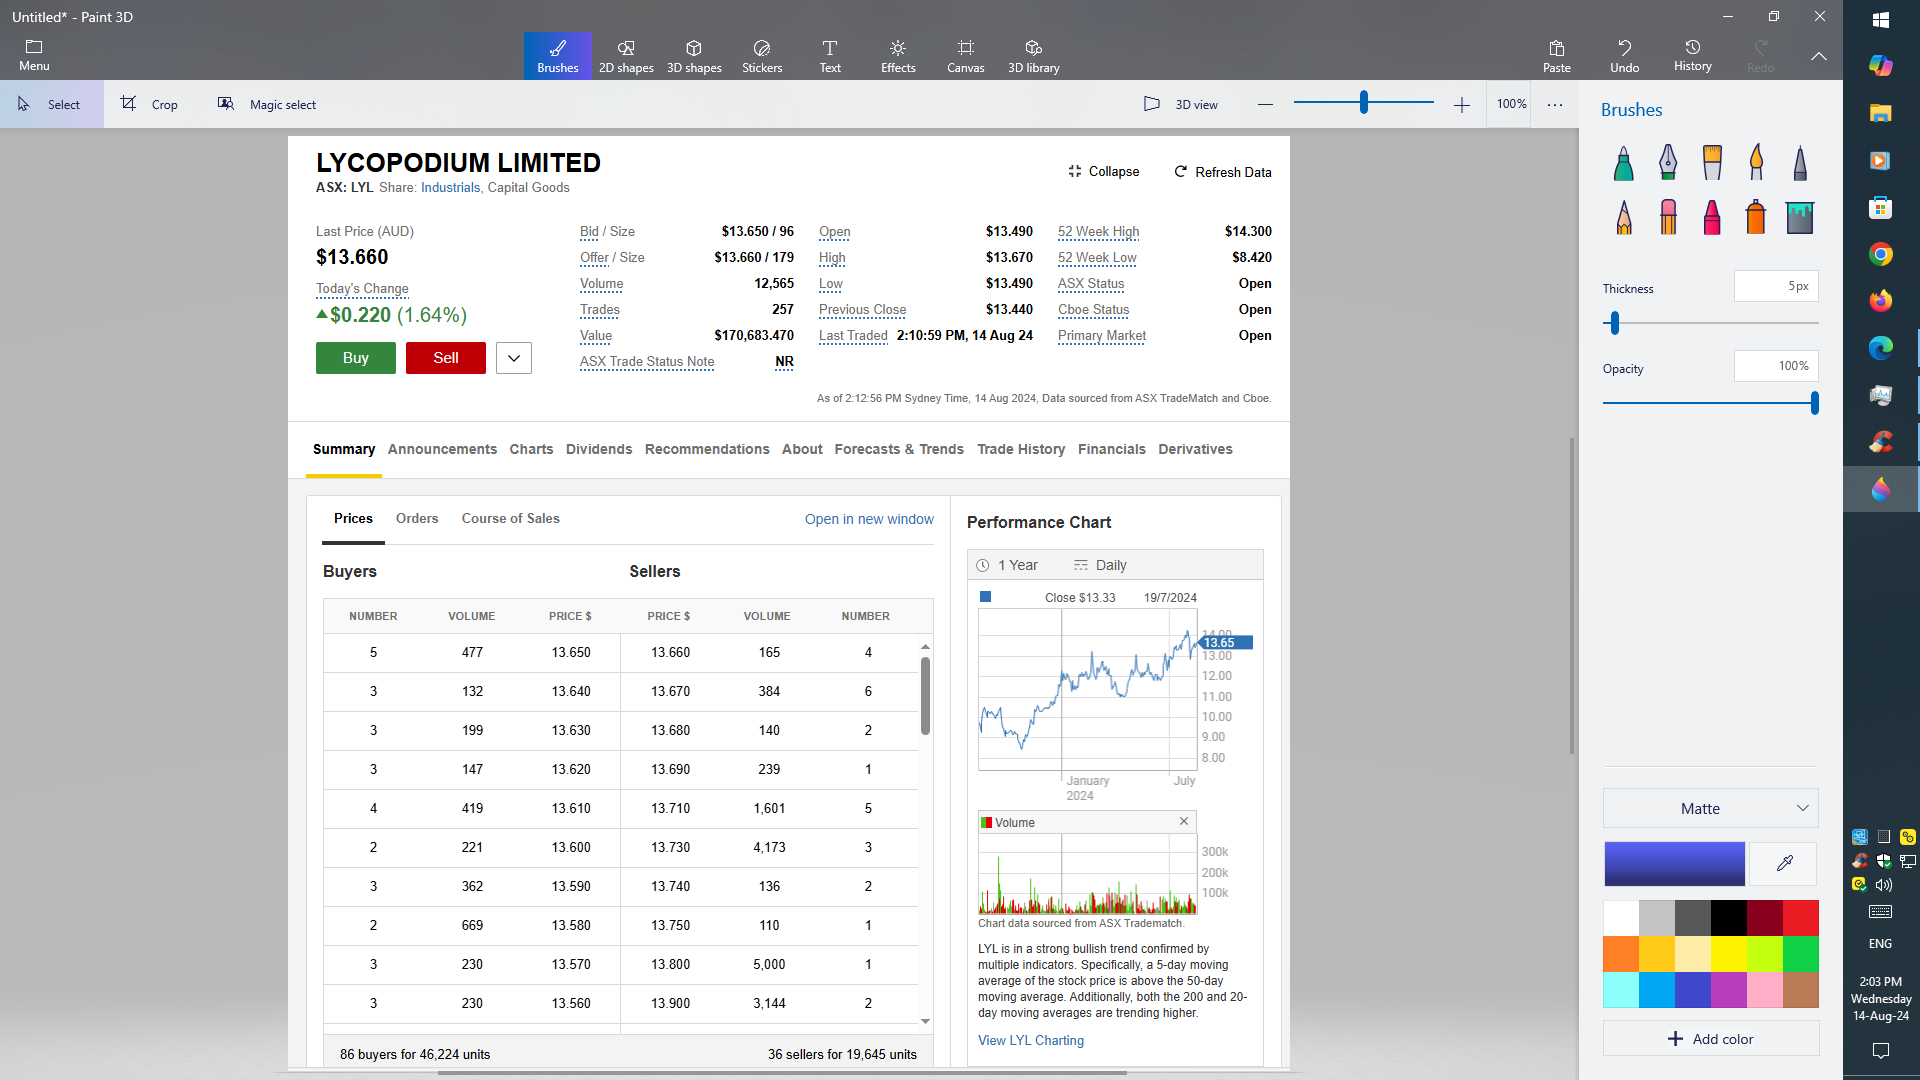
Task: Activate the Crop tool
Action: click(150, 104)
